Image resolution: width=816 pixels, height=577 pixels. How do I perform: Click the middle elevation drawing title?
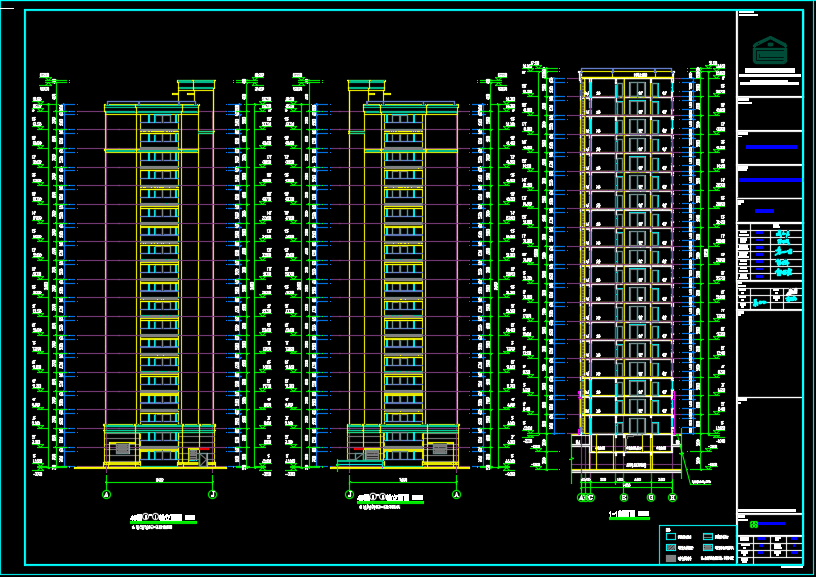click(390, 498)
